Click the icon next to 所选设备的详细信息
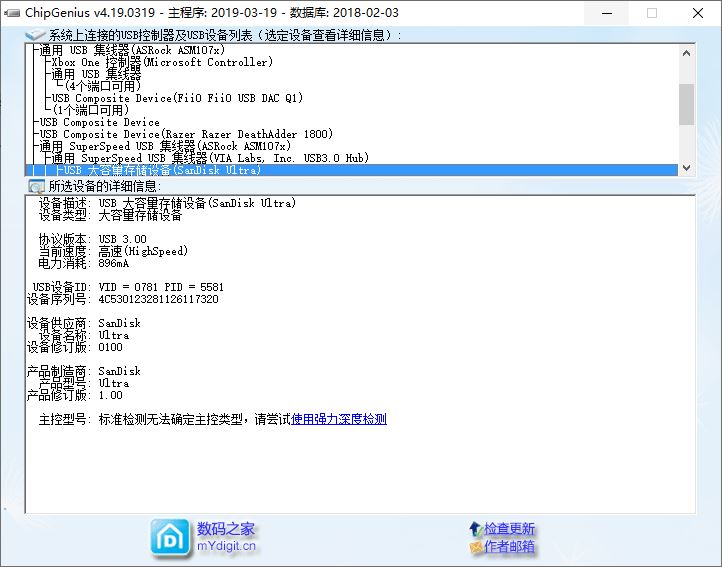Image resolution: width=722 pixels, height=567 pixels. (36, 186)
